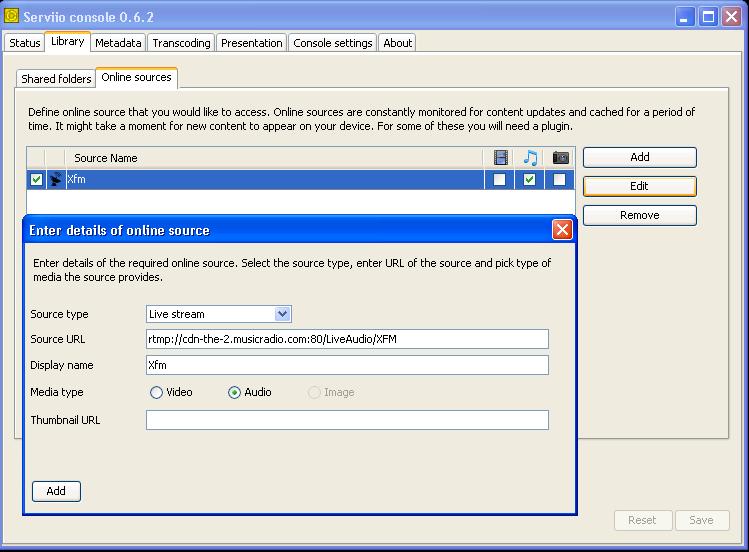The width and height of the screenshot is (749, 552).
Task: Enable the video checkbox in Xfm row
Action: [500, 180]
